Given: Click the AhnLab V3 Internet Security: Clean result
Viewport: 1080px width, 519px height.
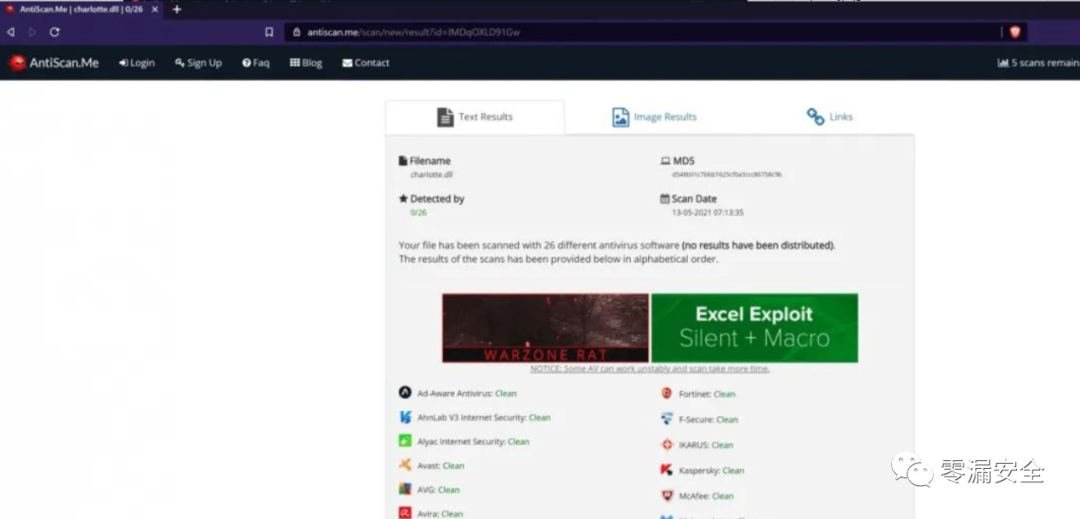Looking at the screenshot, I should point(484,418).
